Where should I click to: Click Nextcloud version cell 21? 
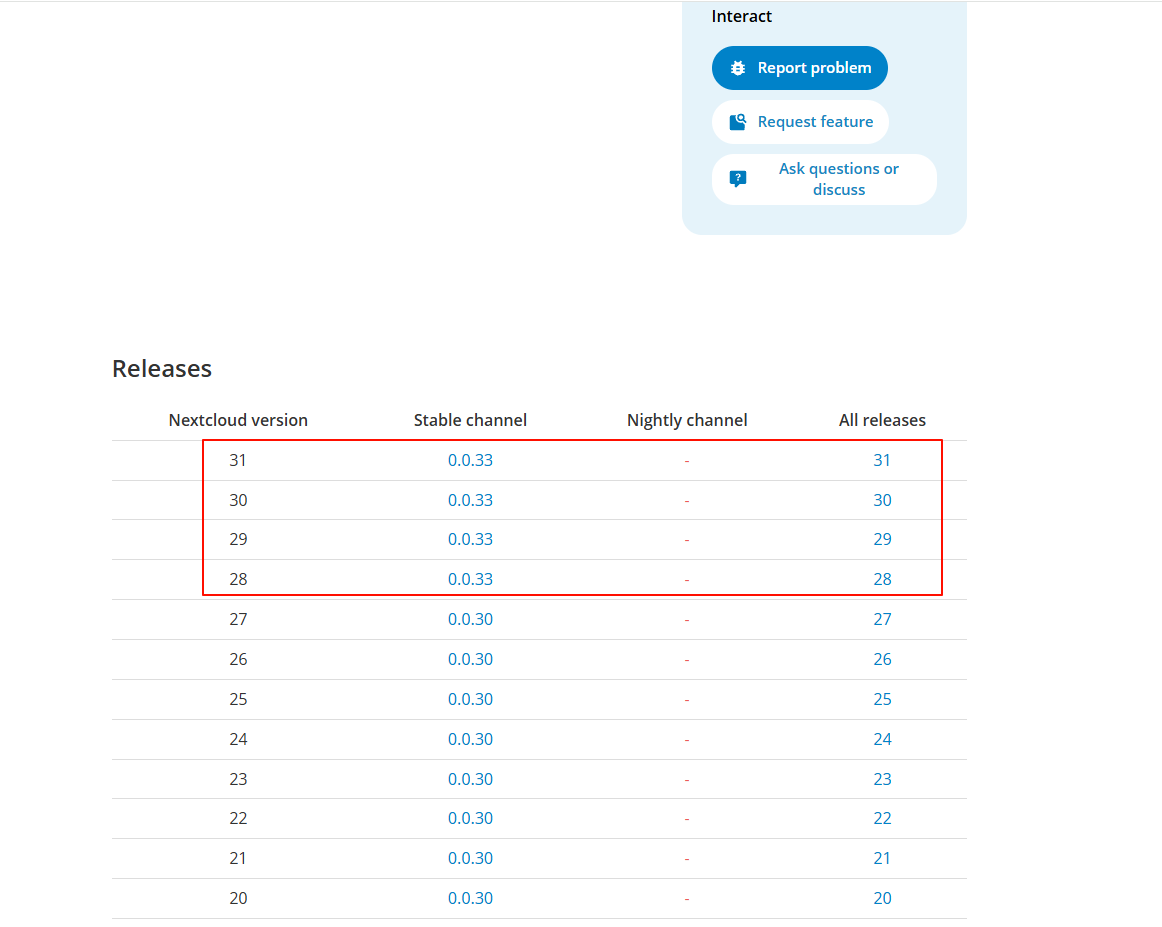point(238,859)
